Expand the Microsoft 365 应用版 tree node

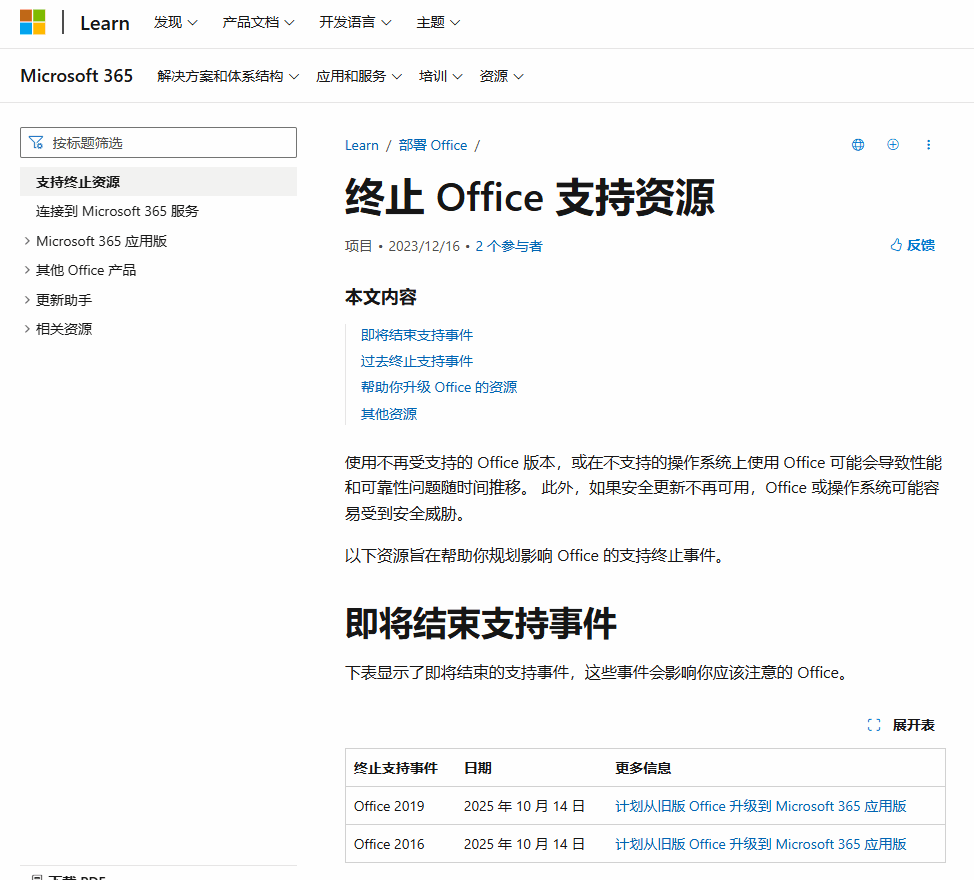(27, 241)
